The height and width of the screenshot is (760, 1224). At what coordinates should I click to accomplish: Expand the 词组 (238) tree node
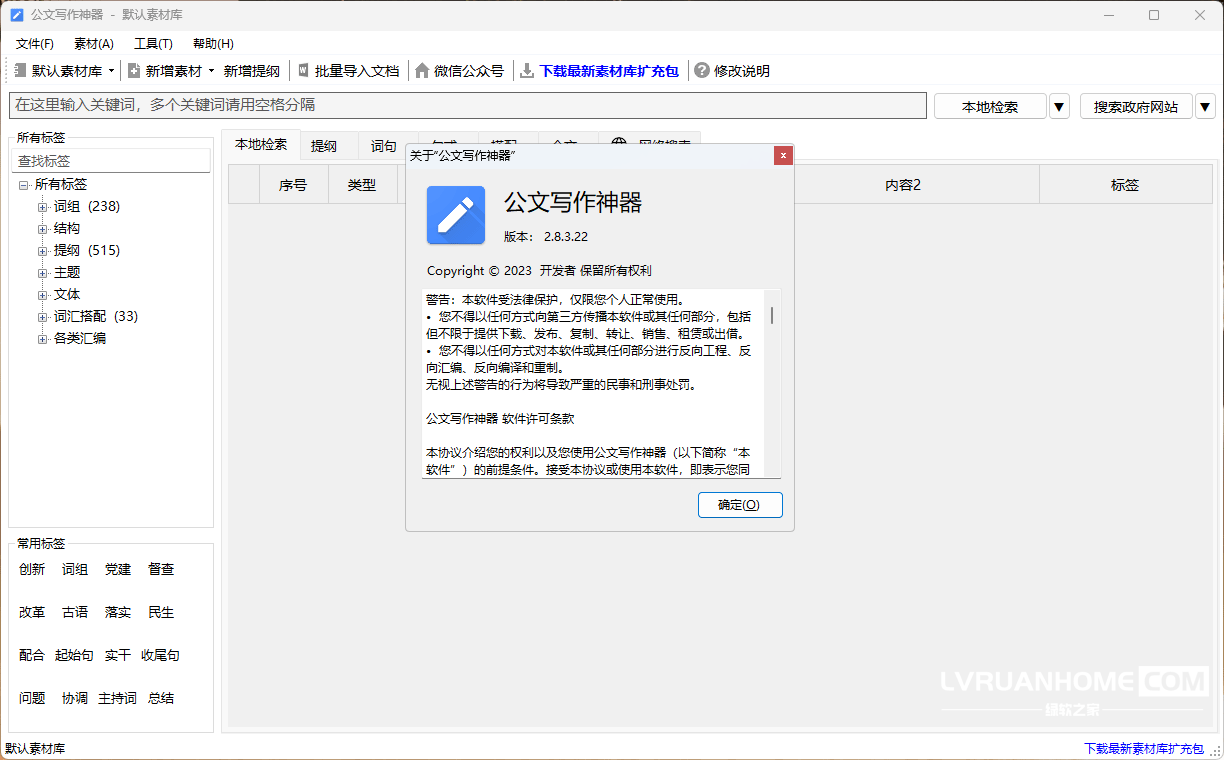point(42,207)
